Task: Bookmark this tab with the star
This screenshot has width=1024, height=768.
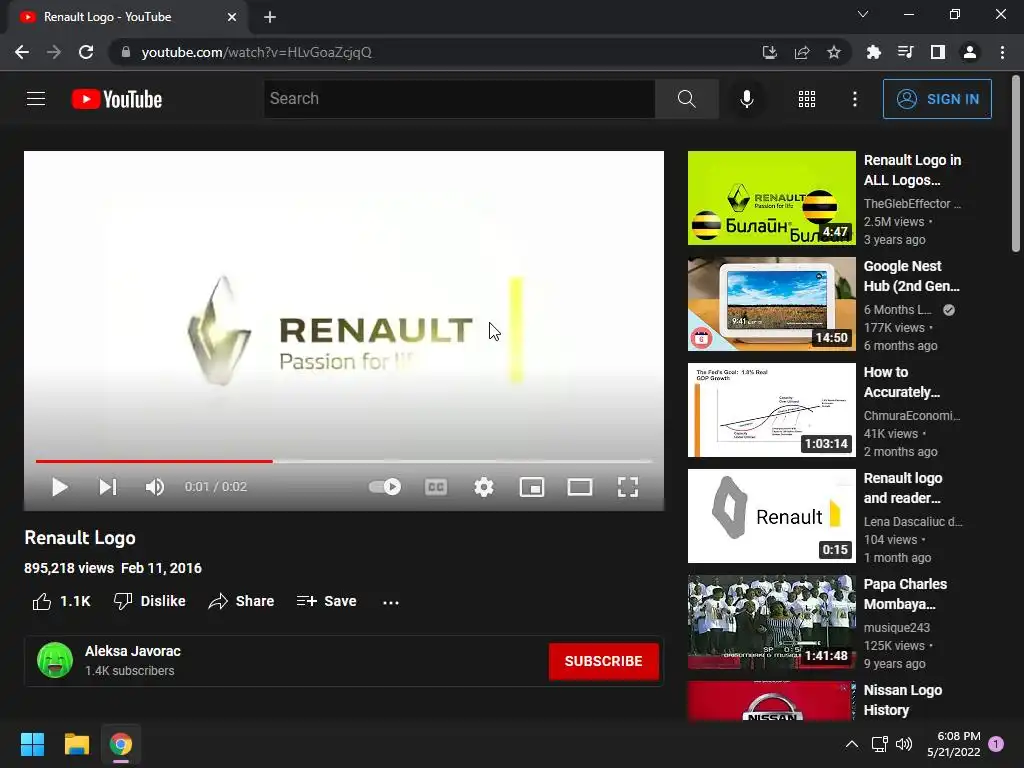Action: click(x=833, y=52)
